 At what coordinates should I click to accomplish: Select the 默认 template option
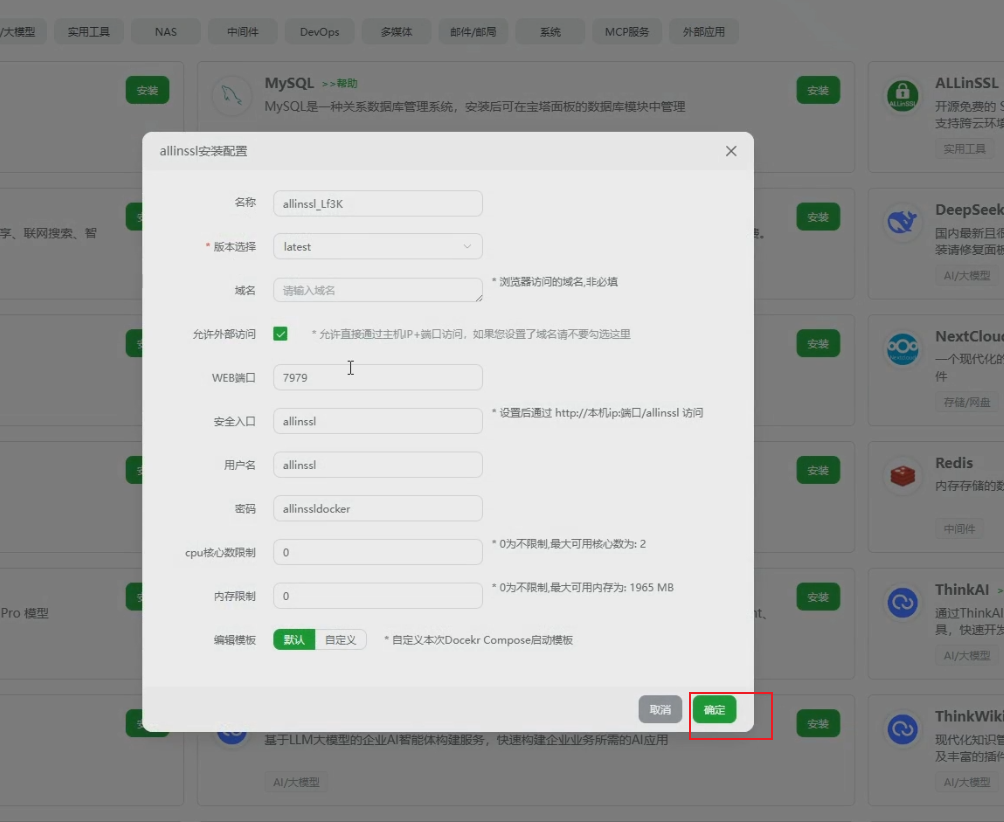293,639
